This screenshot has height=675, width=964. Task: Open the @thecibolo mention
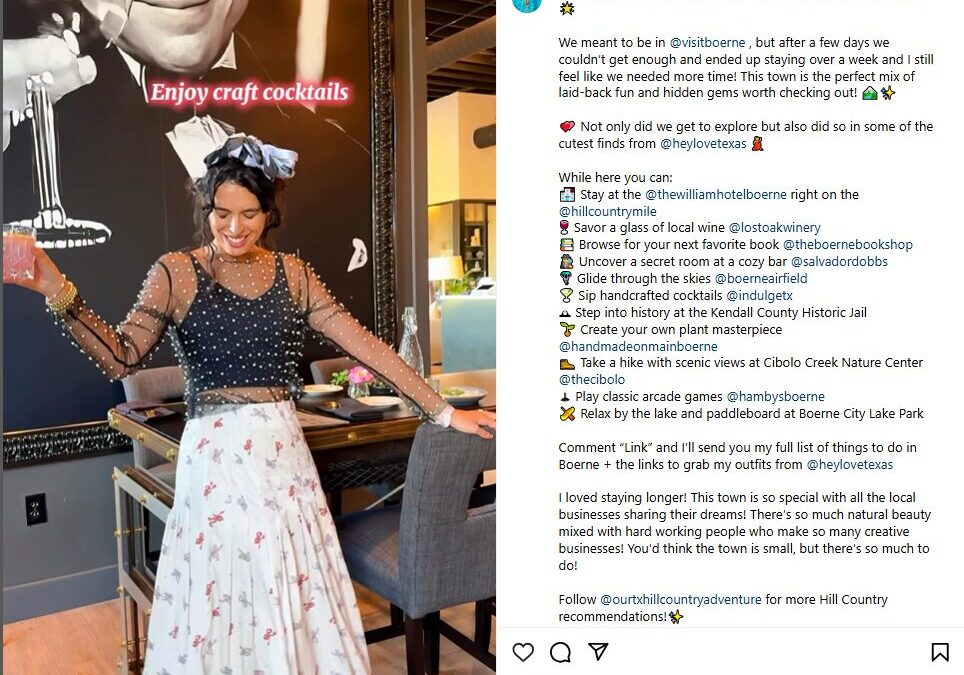tap(591, 379)
